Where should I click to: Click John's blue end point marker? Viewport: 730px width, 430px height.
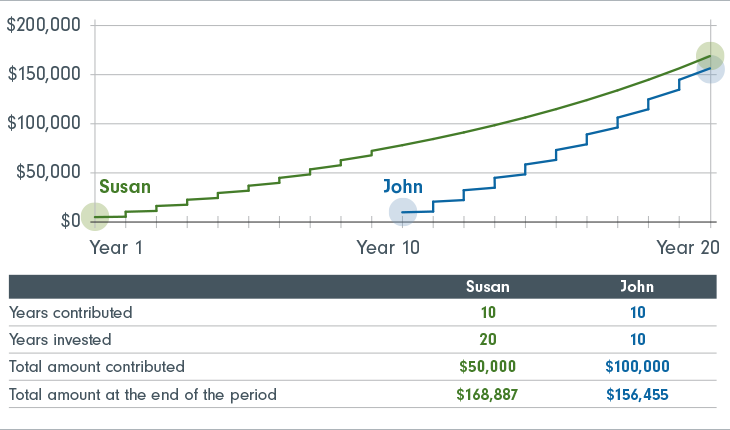coord(710,70)
